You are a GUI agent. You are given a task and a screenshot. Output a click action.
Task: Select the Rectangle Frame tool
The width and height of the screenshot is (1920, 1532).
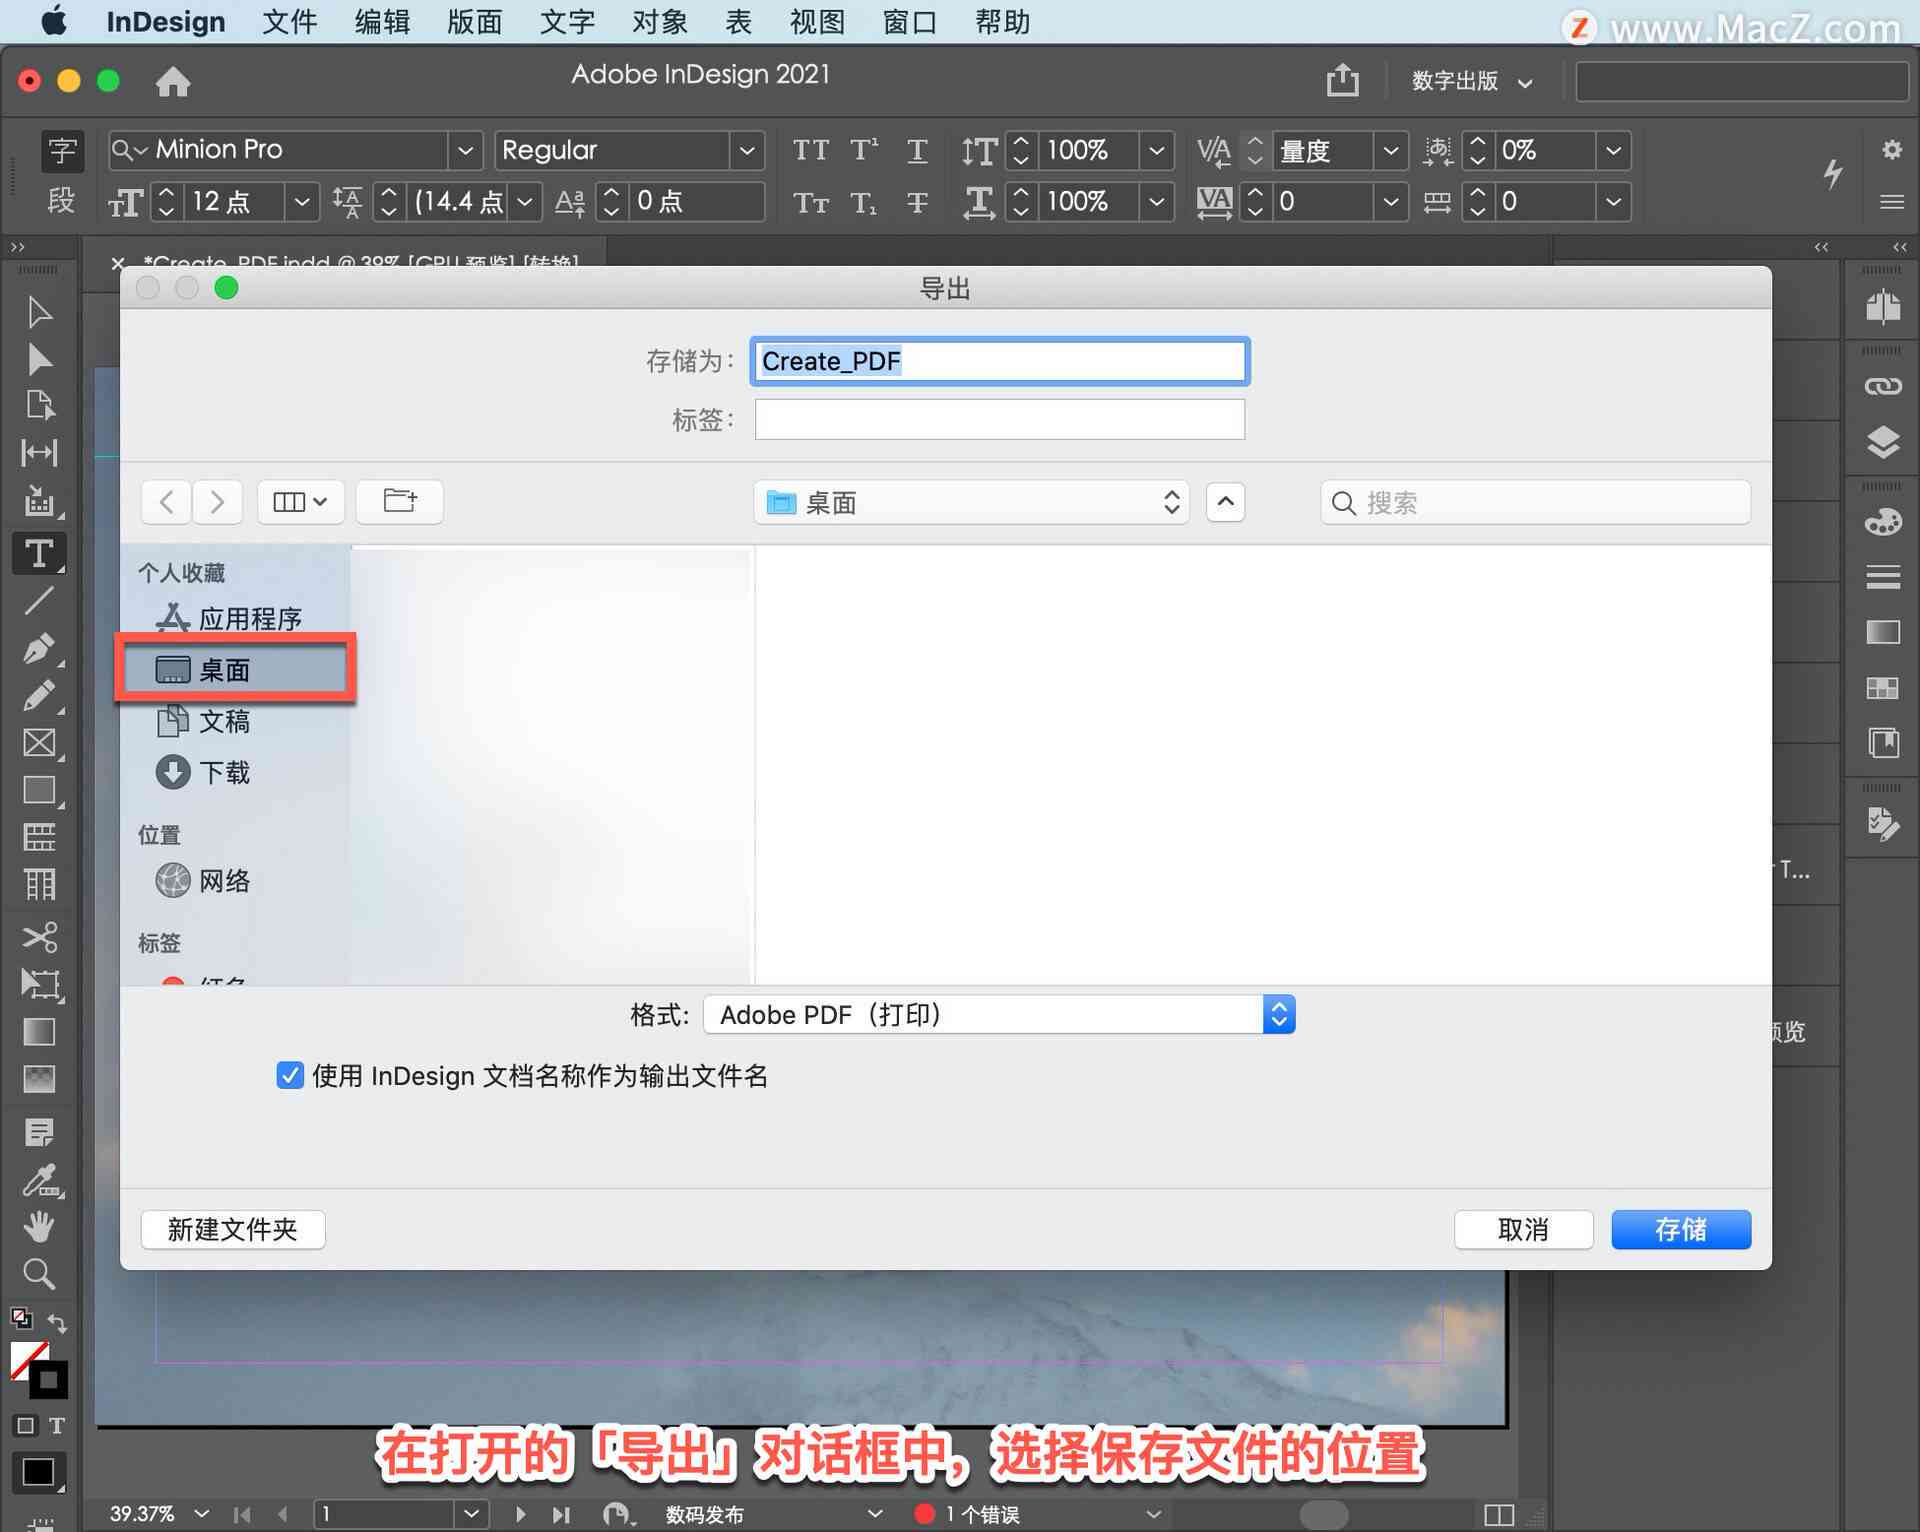click(39, 743)
